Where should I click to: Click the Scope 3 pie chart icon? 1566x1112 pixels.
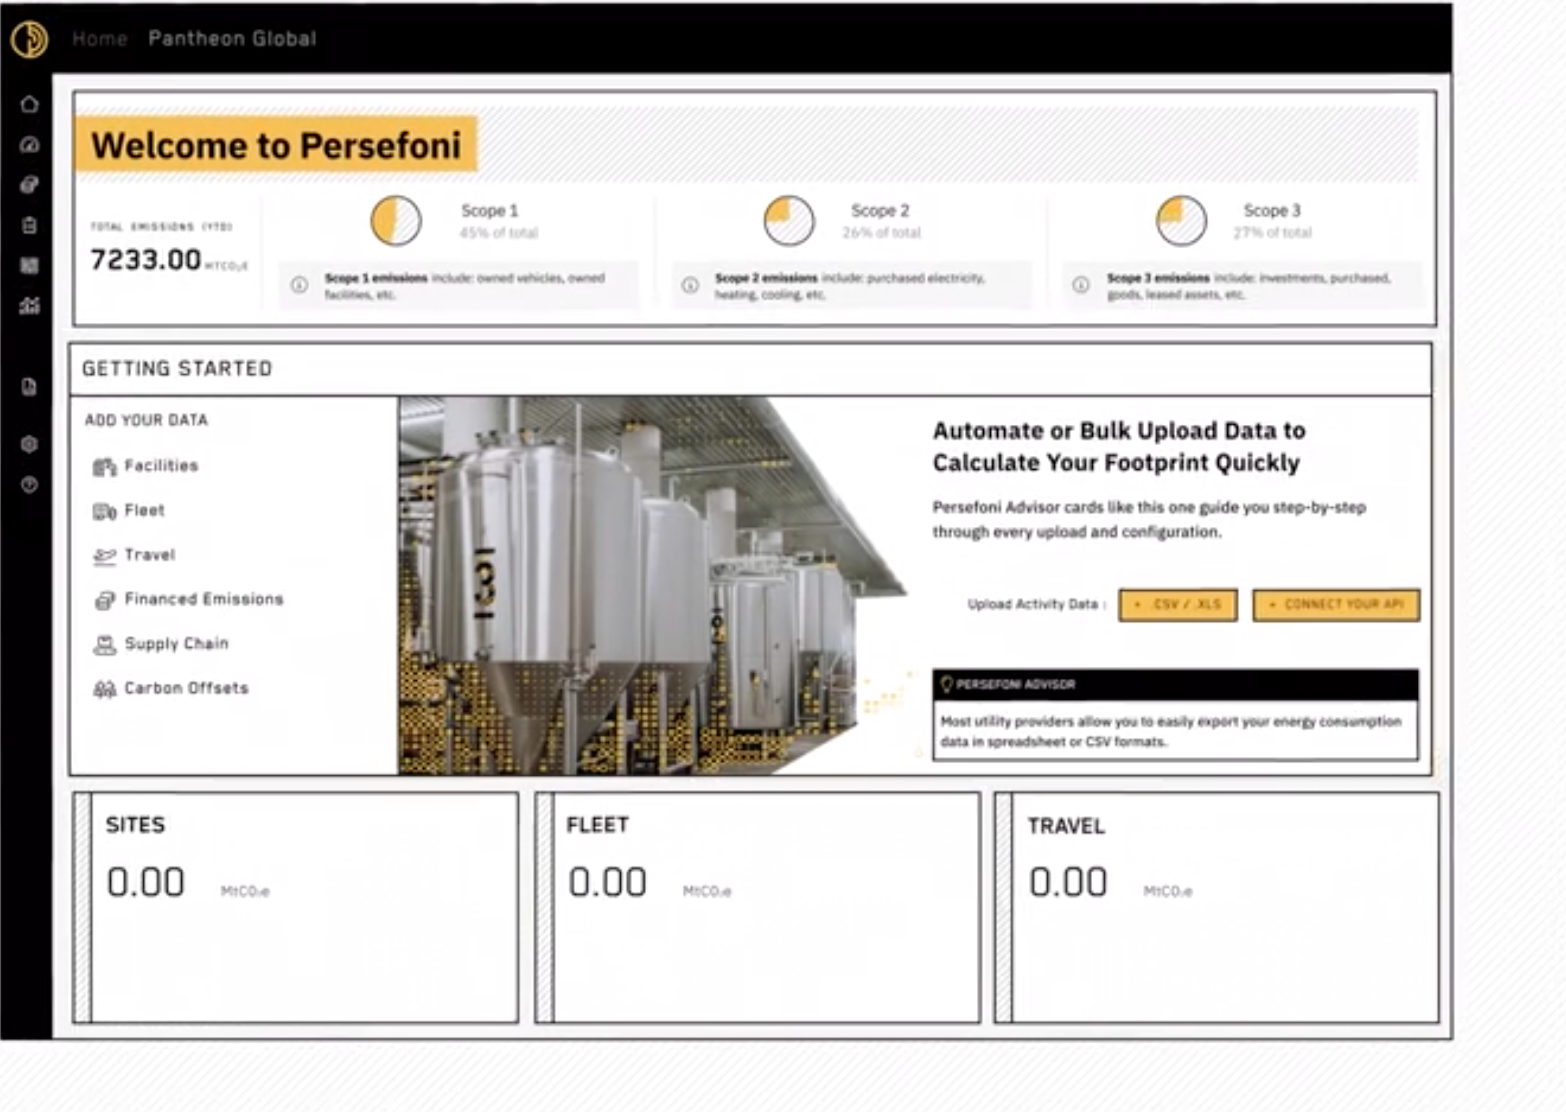click(x=1181, y=221)
